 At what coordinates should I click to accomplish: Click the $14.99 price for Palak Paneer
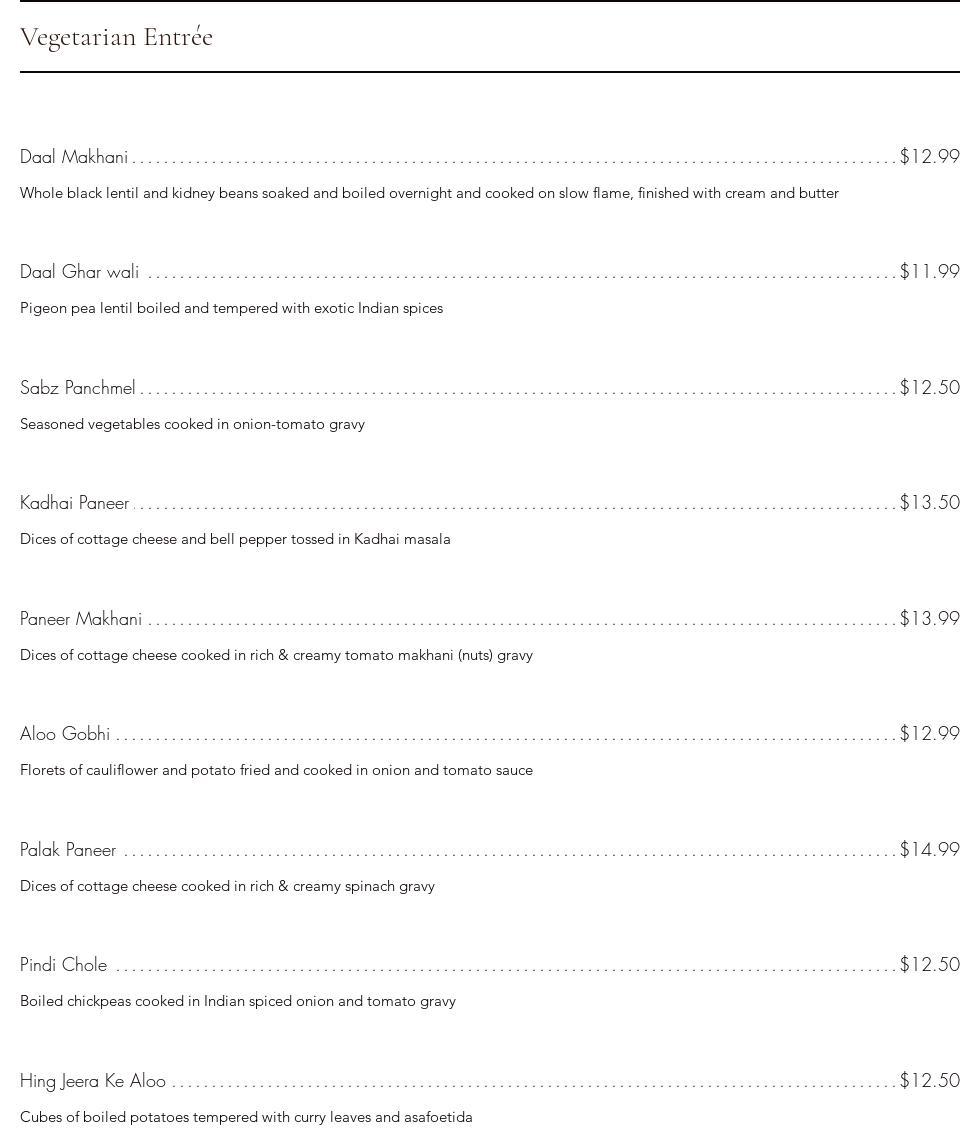click(929, 850)
